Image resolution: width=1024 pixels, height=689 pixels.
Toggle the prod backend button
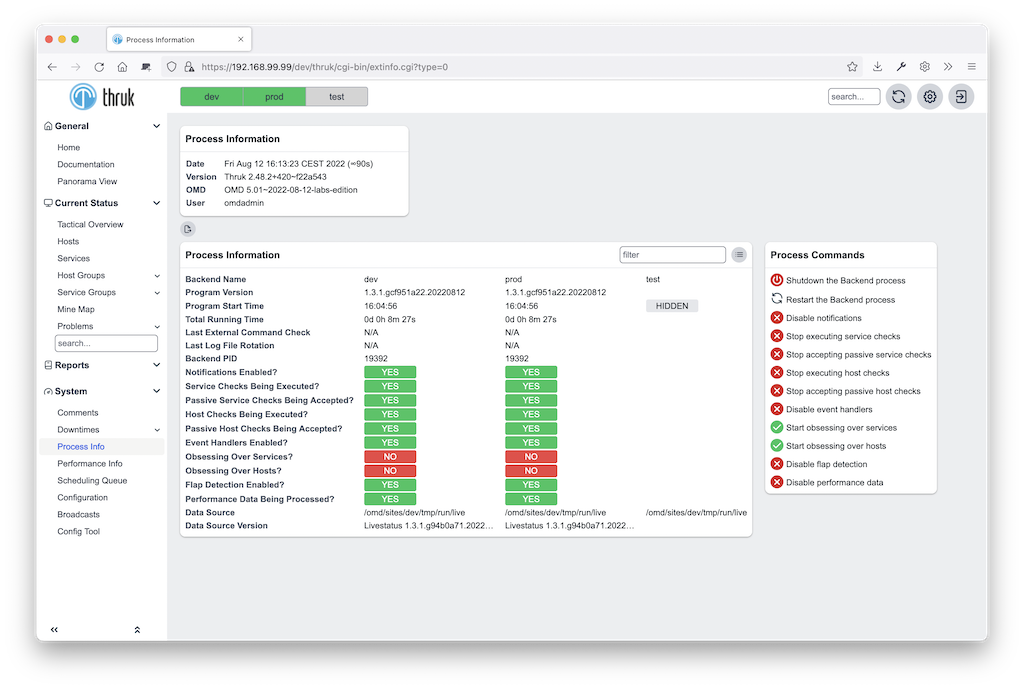pyautogui.click(x=274, y=97)
